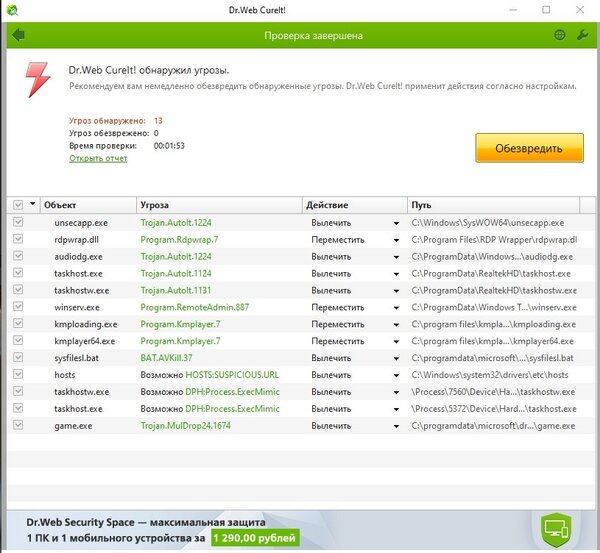The width and height of the screenshot is (600, 553).
Task: Toggle checkbox for taskhost.exe DPH:Process.ExecMimic row
Action: click(x=18, y=408)
